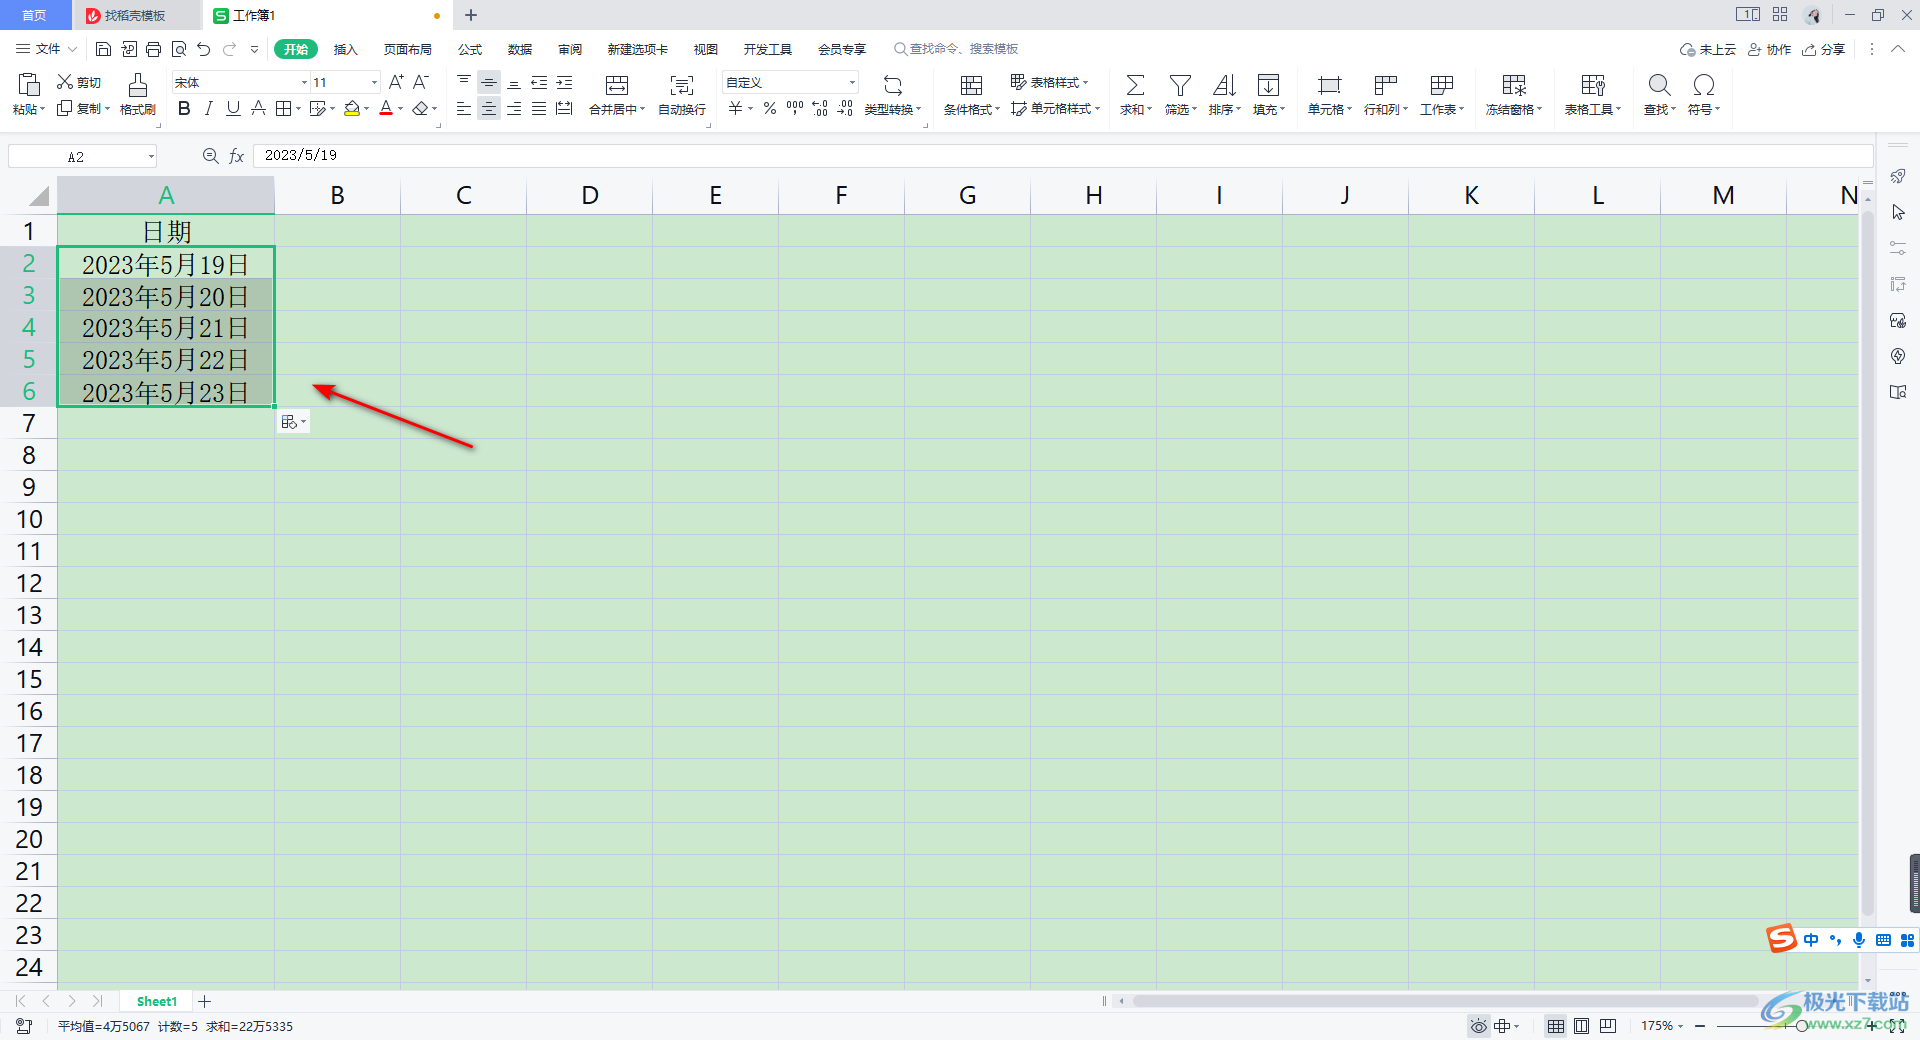Click the currency format (¥) icon
Viewport: 1920px width, 1040px height.
click(x=735, y=108)
